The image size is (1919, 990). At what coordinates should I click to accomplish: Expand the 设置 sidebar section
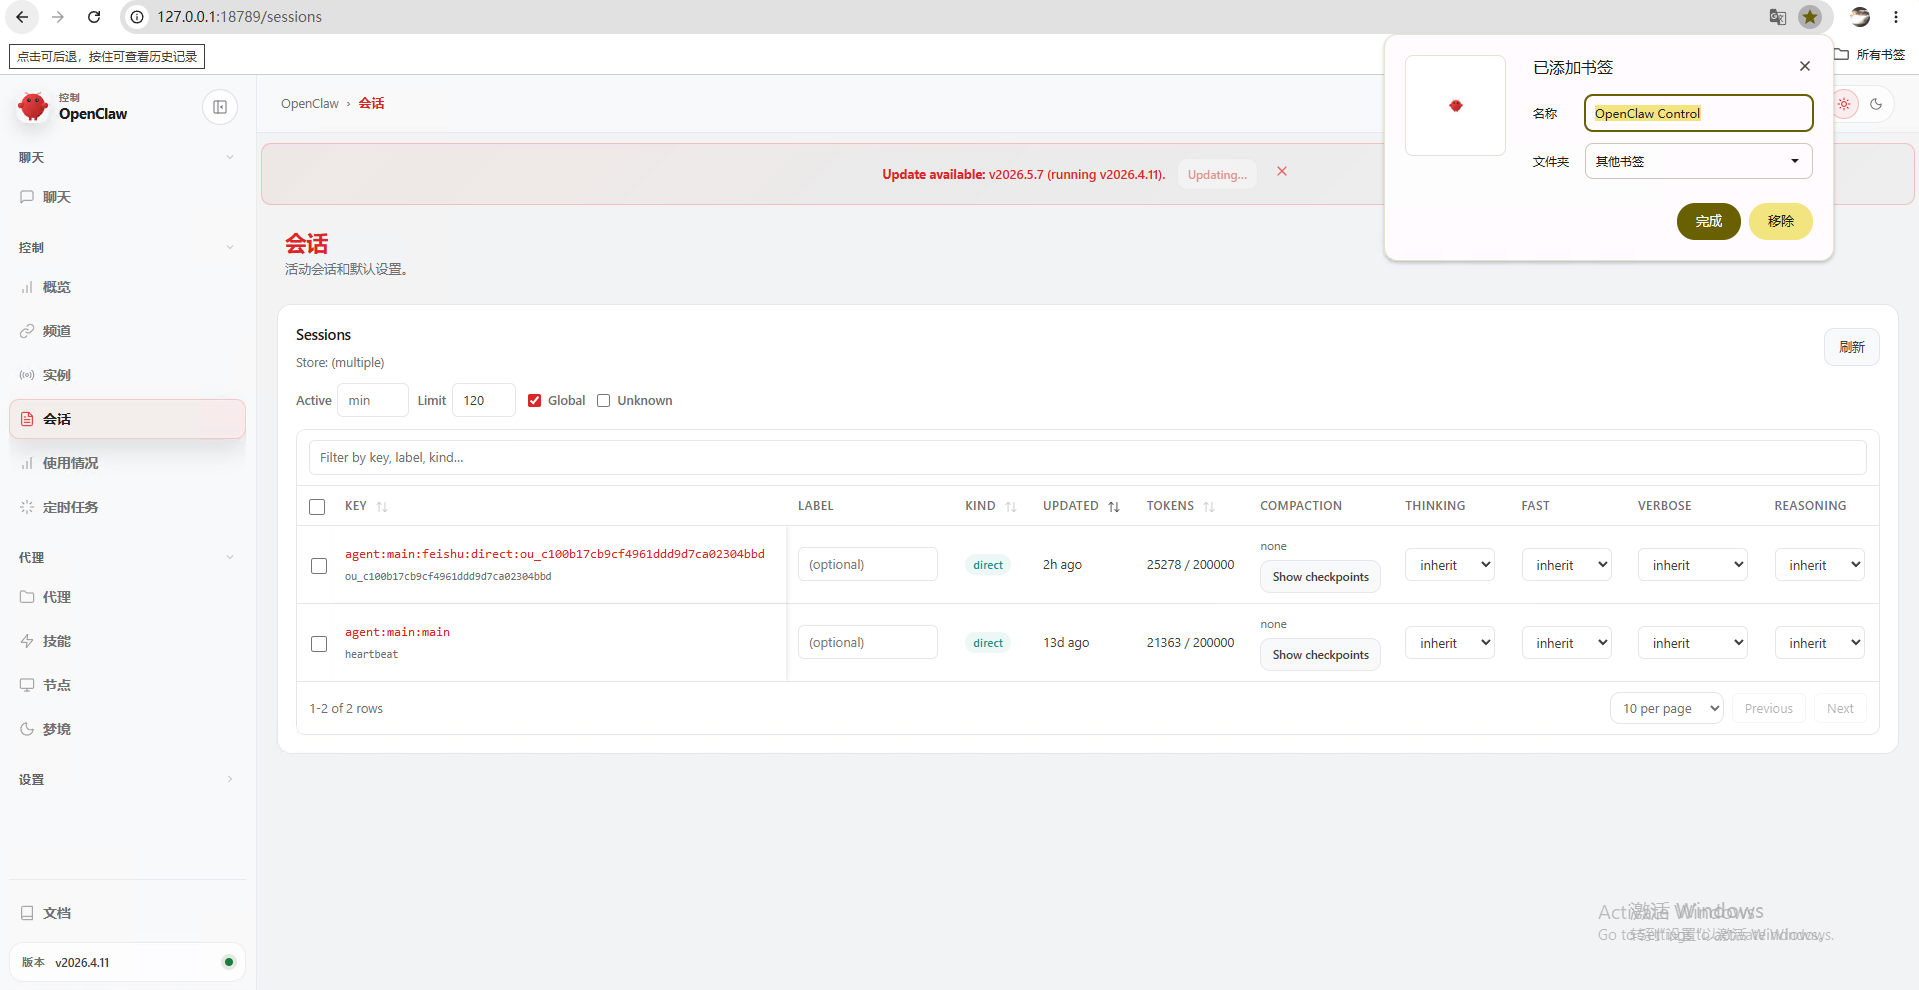tap(127, 780)
